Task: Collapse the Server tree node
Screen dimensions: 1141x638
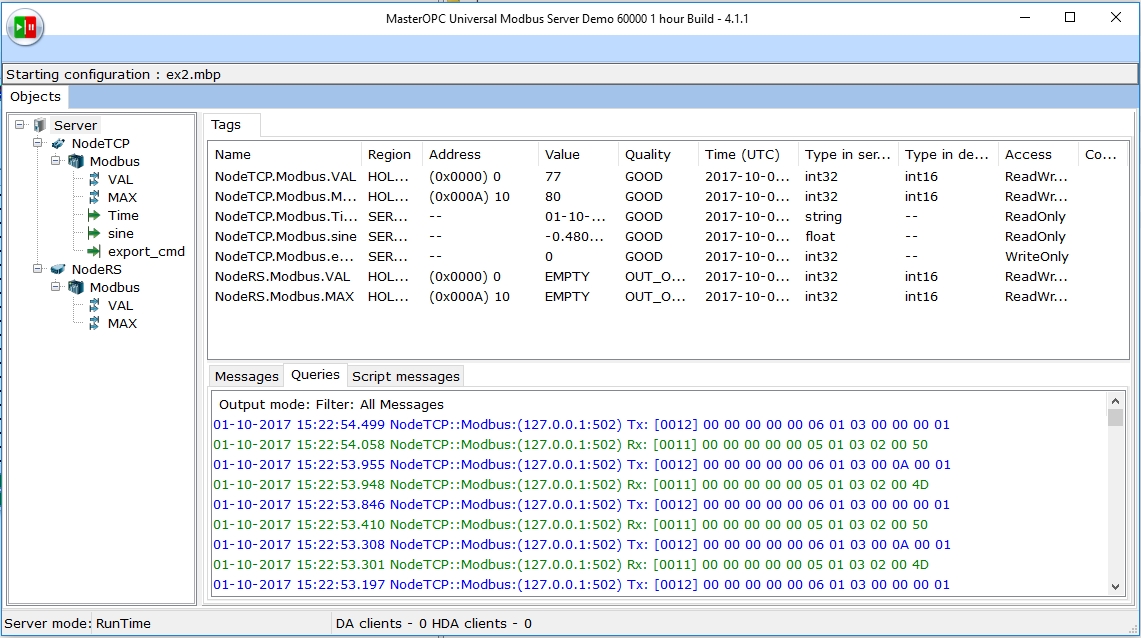Action: click(x=20, y=124)
